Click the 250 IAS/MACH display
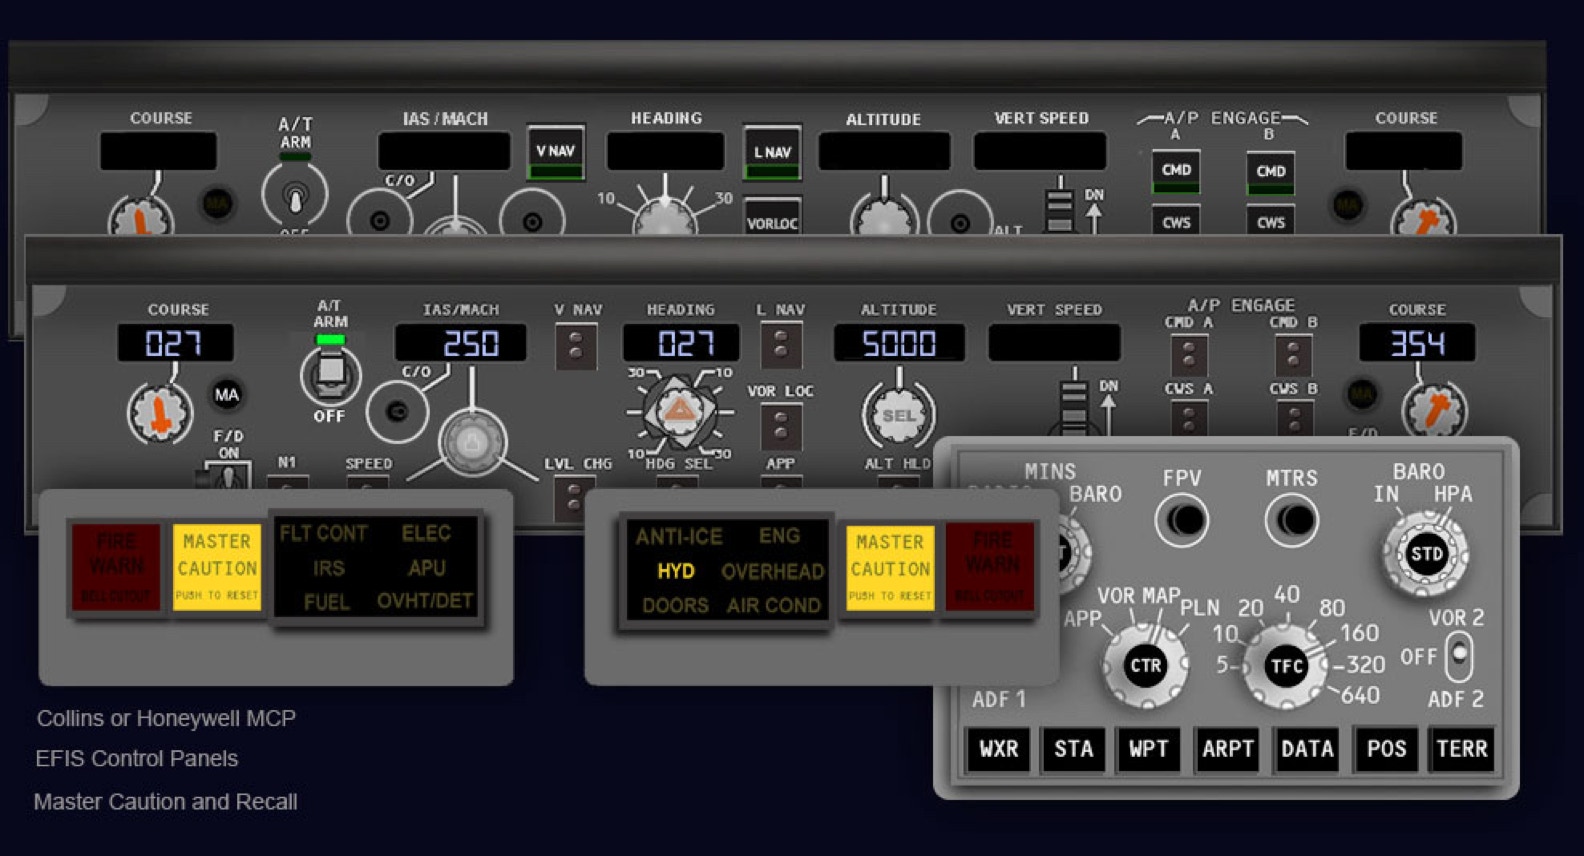Screen dimensions: 1584x856 point(461,343)
